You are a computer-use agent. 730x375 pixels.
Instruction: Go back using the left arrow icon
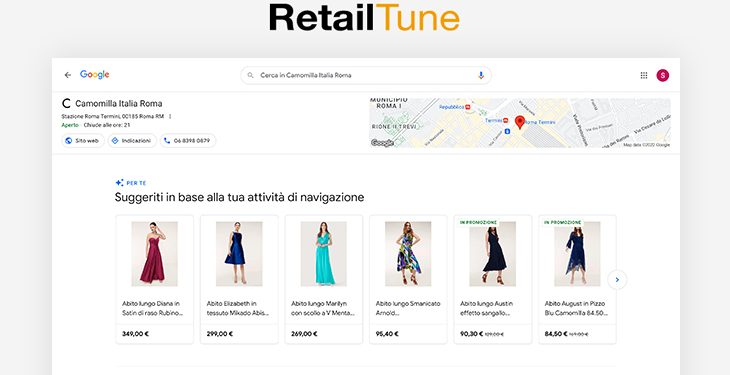[68, 75]
